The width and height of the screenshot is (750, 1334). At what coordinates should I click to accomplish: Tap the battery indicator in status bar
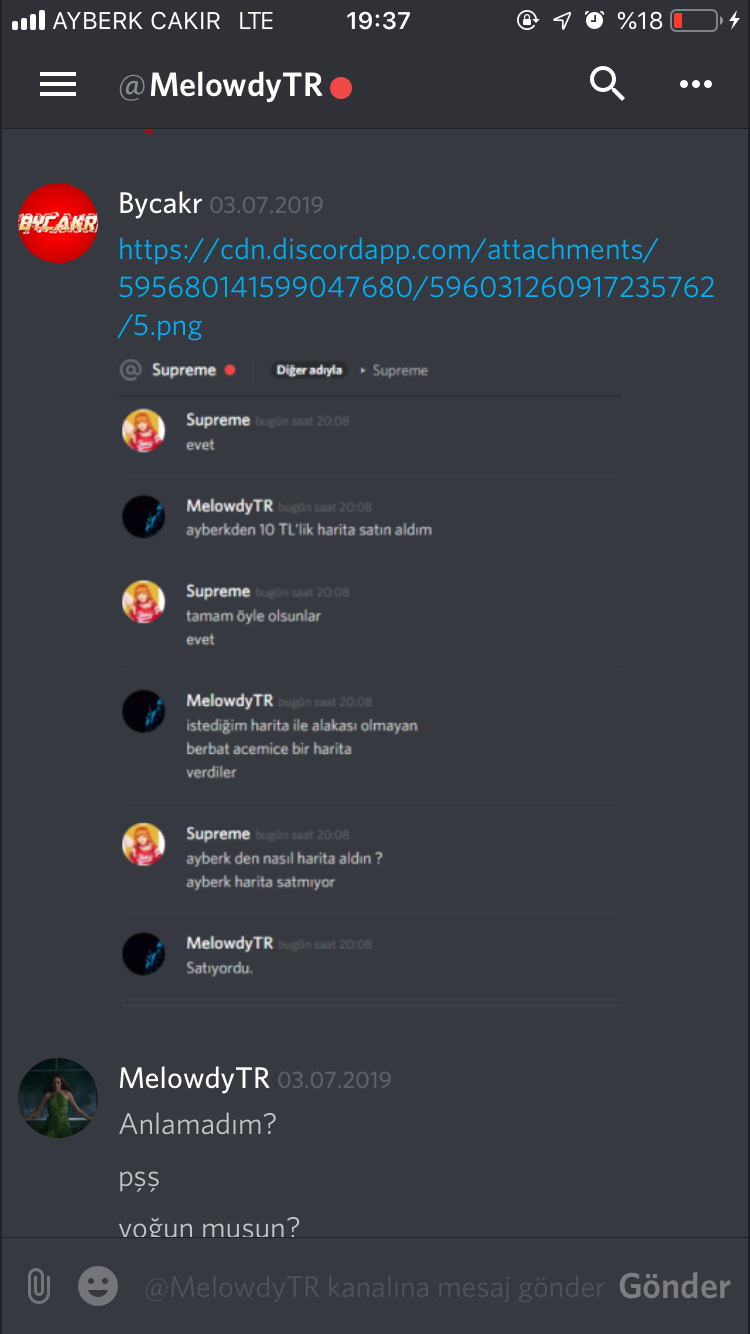tap(695, 20)
